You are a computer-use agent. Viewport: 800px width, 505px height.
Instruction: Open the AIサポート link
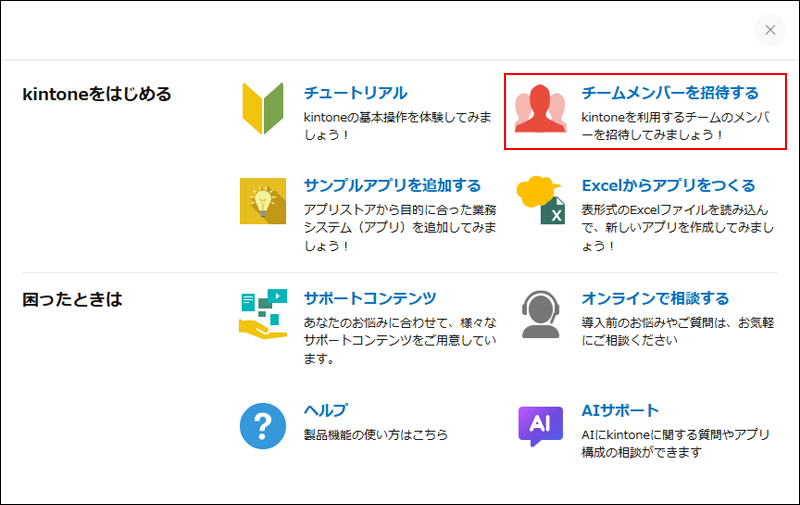pos(620,410)
